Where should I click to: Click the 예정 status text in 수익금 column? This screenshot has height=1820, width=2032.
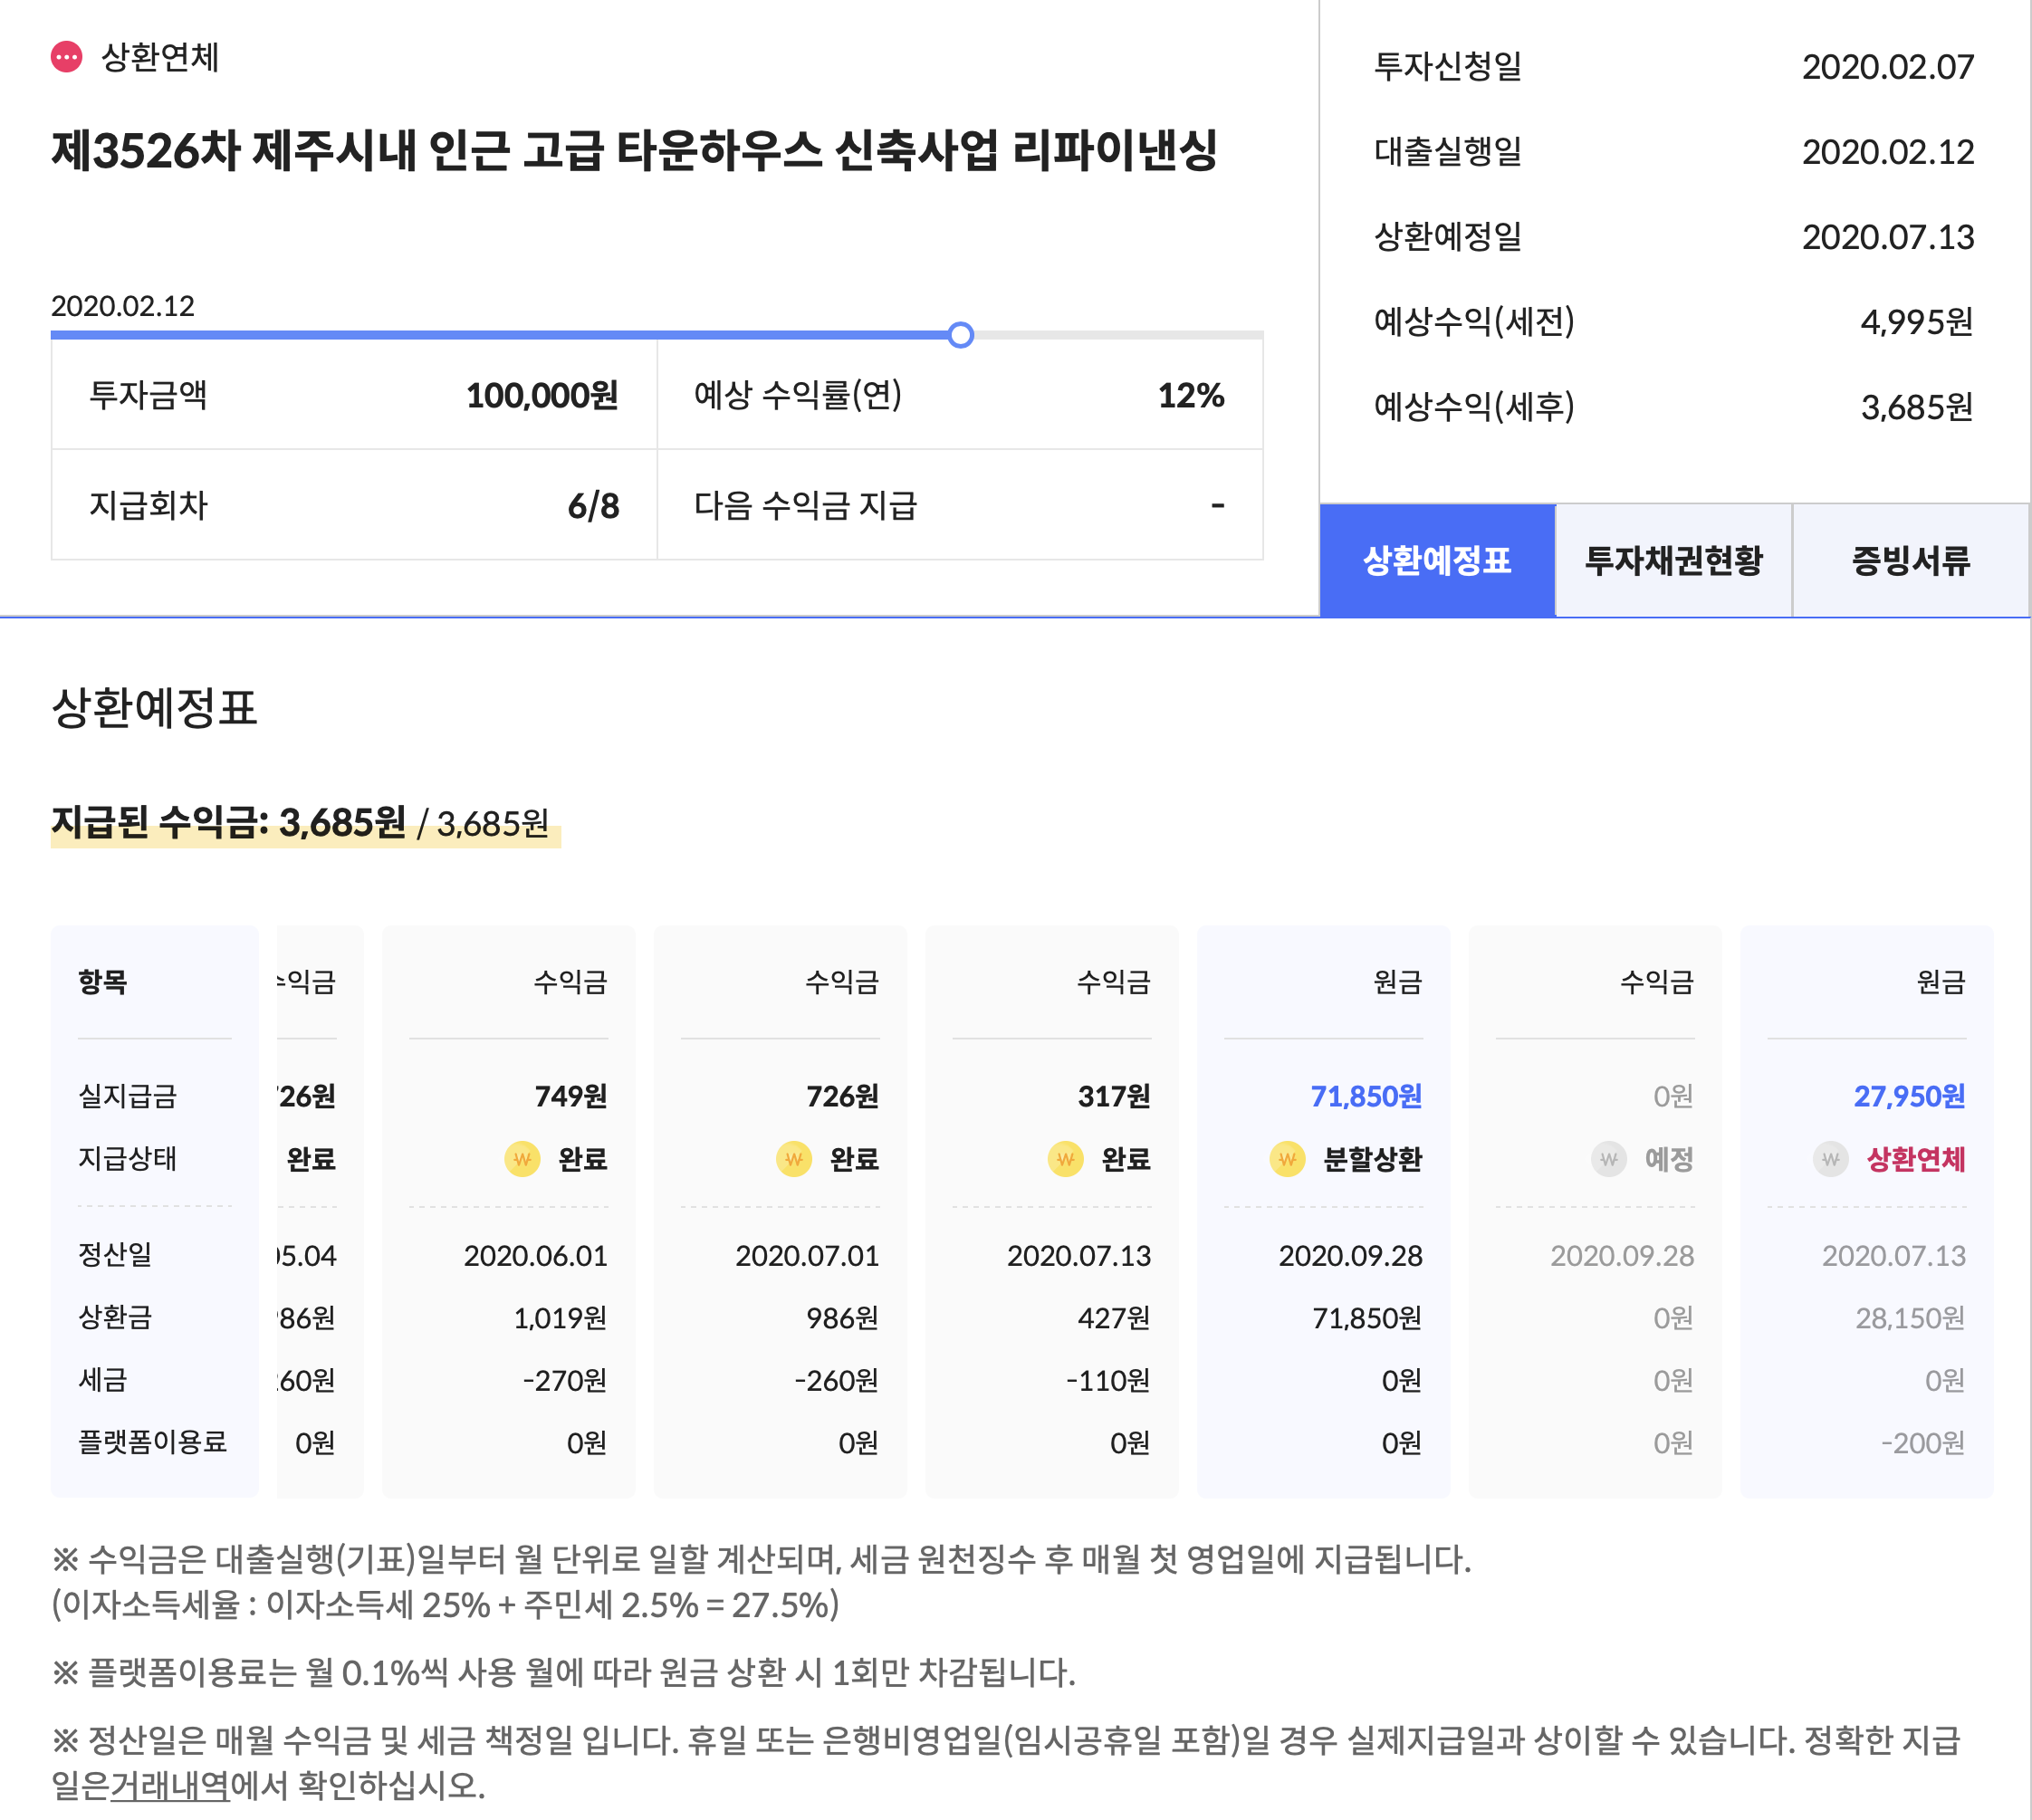tap(1669, 1159)
